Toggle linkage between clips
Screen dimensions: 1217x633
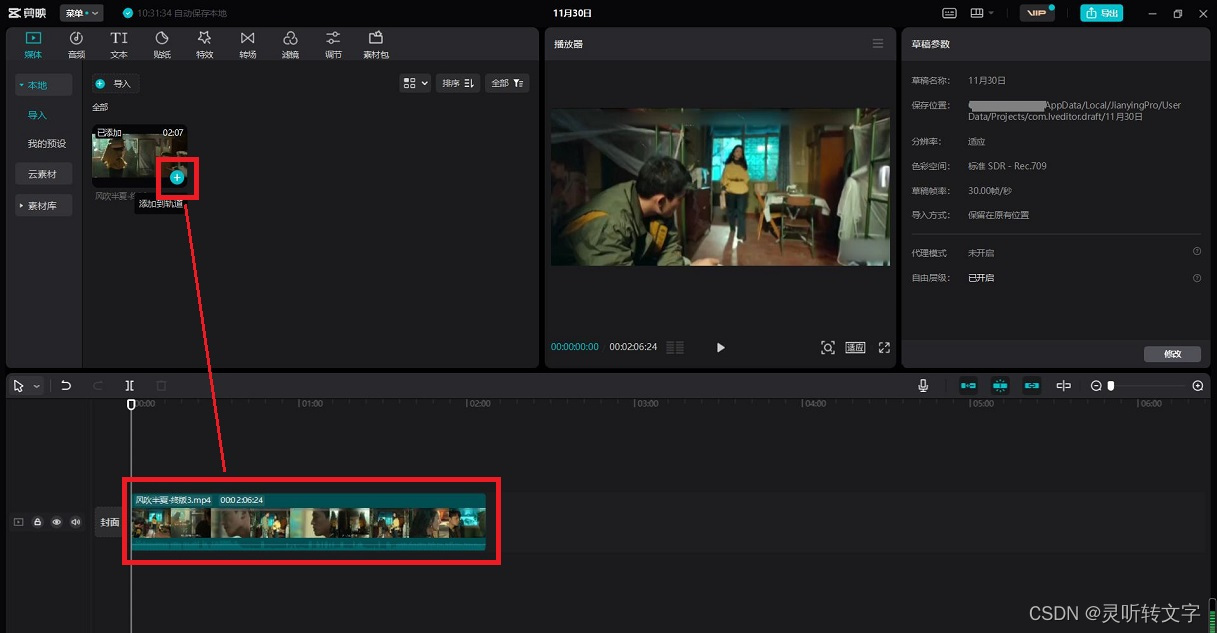click(x=1032, y=385)
